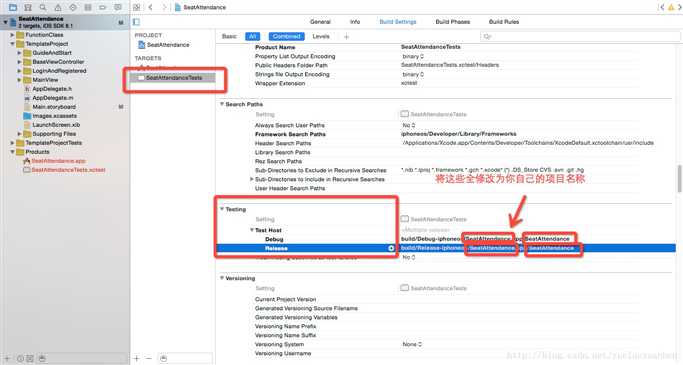Select the Combined view mode
Image resolution: width=683 pixels, height=365 pixels.
click(x=287, y=37)
